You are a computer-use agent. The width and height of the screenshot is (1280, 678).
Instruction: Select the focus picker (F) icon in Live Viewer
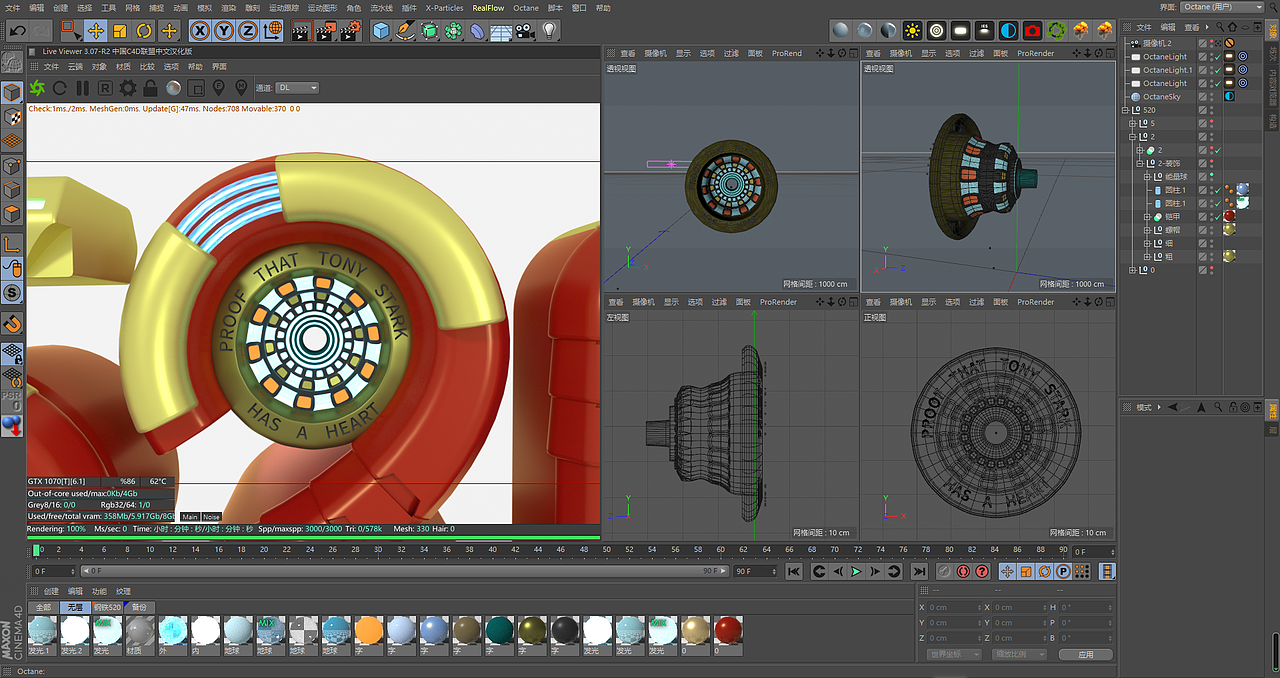point(219,88)
